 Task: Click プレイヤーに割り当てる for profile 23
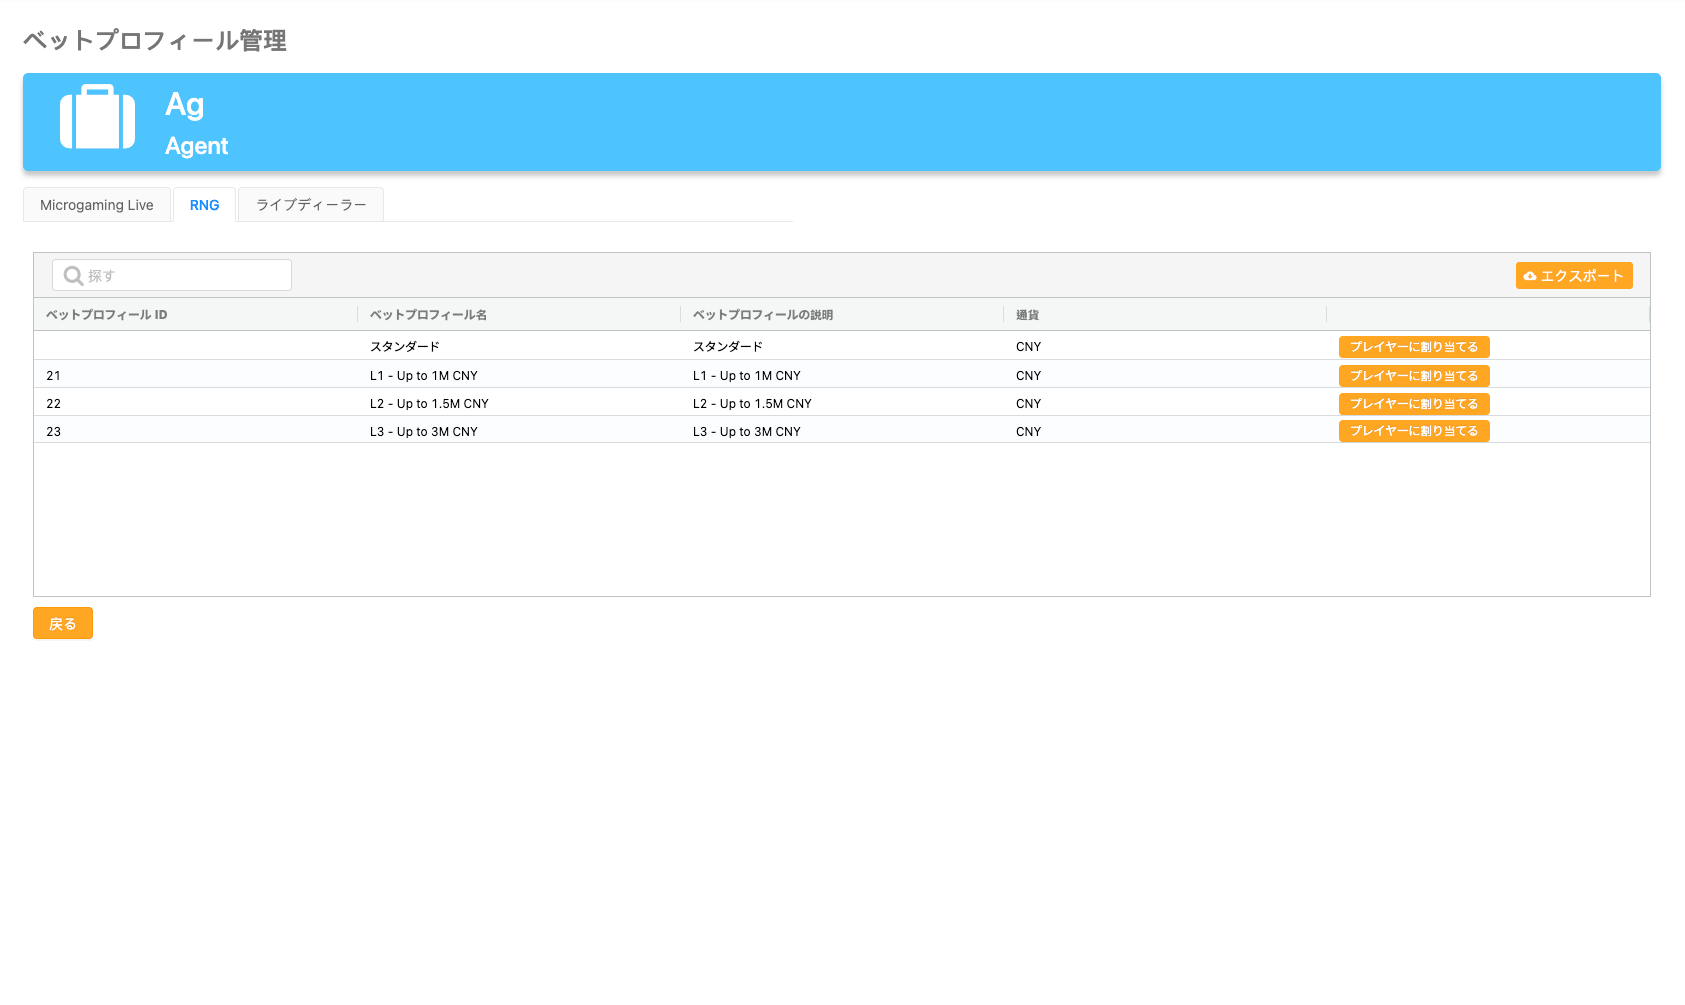pyautogui.click(x=1413, y=431)
